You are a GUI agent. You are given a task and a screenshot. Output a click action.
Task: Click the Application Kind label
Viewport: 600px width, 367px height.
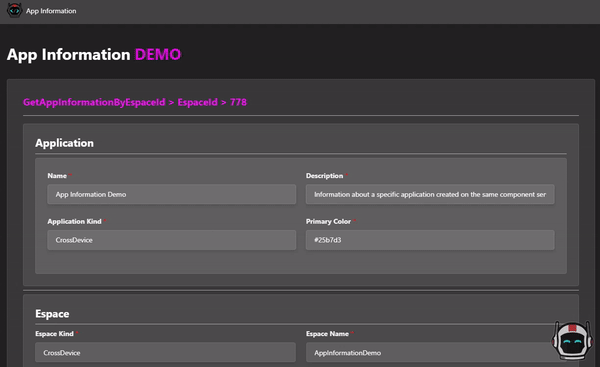click(x=74, y=221)
